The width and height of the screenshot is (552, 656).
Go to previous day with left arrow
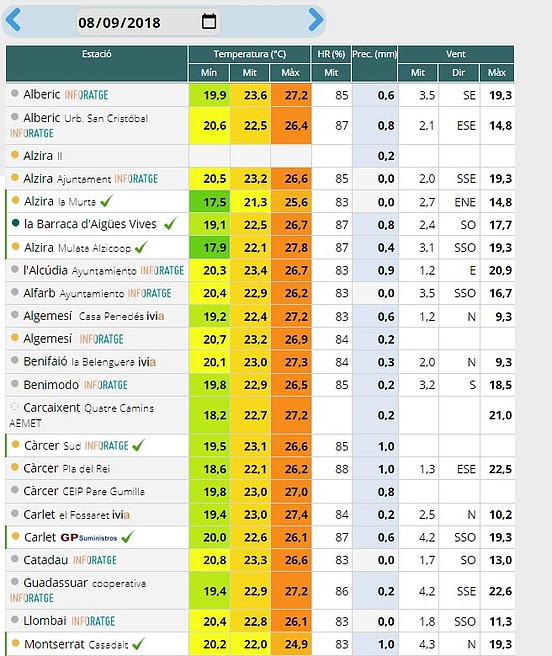(x=13, y=19)
